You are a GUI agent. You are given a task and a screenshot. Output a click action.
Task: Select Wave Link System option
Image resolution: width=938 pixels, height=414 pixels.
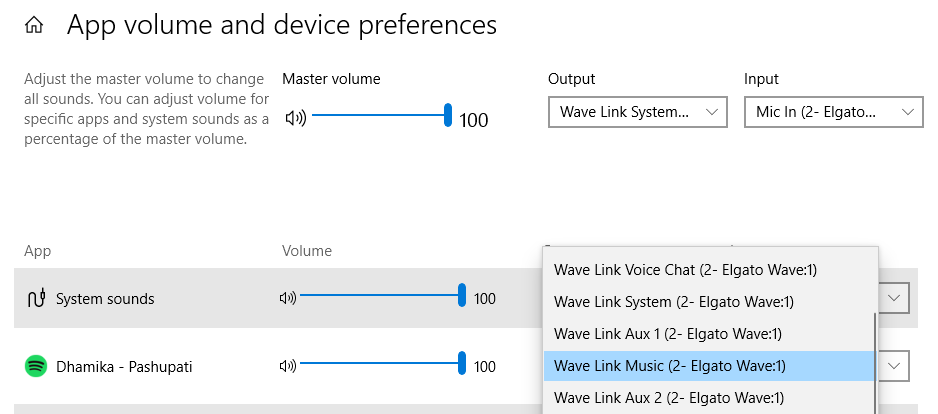click(x=673, y=302)
